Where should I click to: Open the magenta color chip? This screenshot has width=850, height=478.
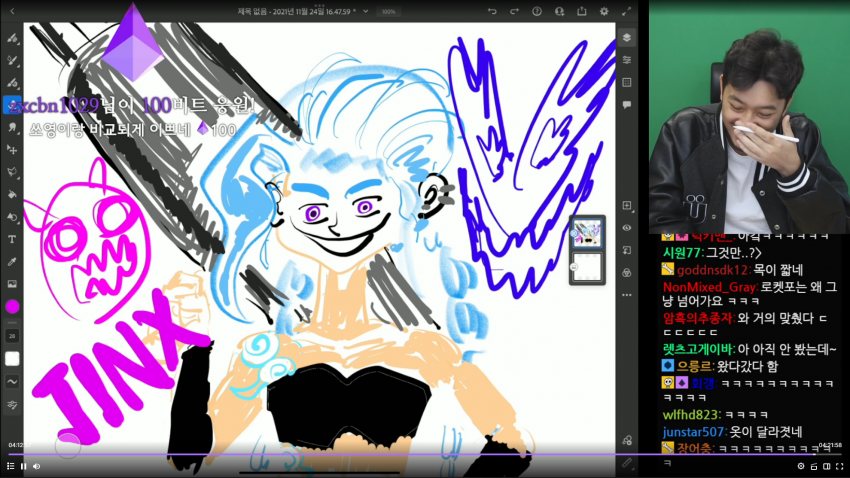[x=12, y=306]
